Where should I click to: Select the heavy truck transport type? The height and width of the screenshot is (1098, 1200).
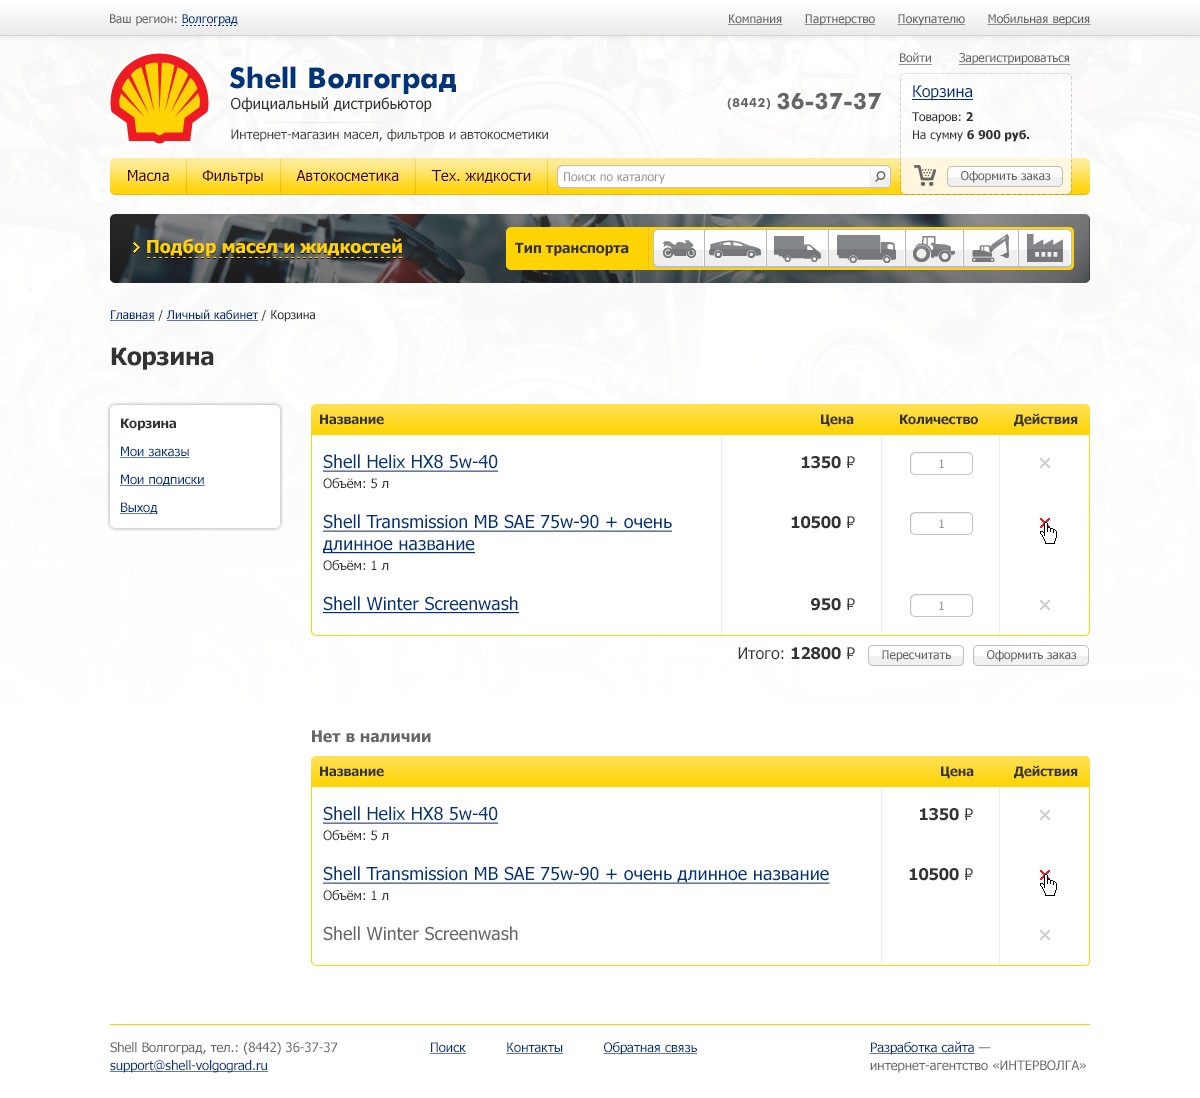pyautogui.click(x=866, y=248)
